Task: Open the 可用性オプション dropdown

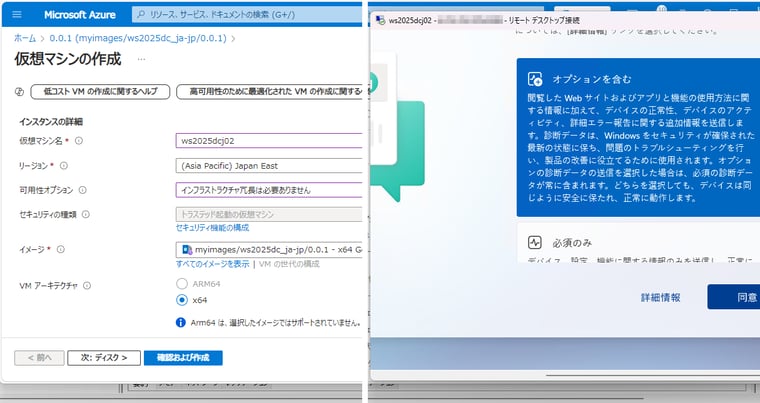Action: 269,190
